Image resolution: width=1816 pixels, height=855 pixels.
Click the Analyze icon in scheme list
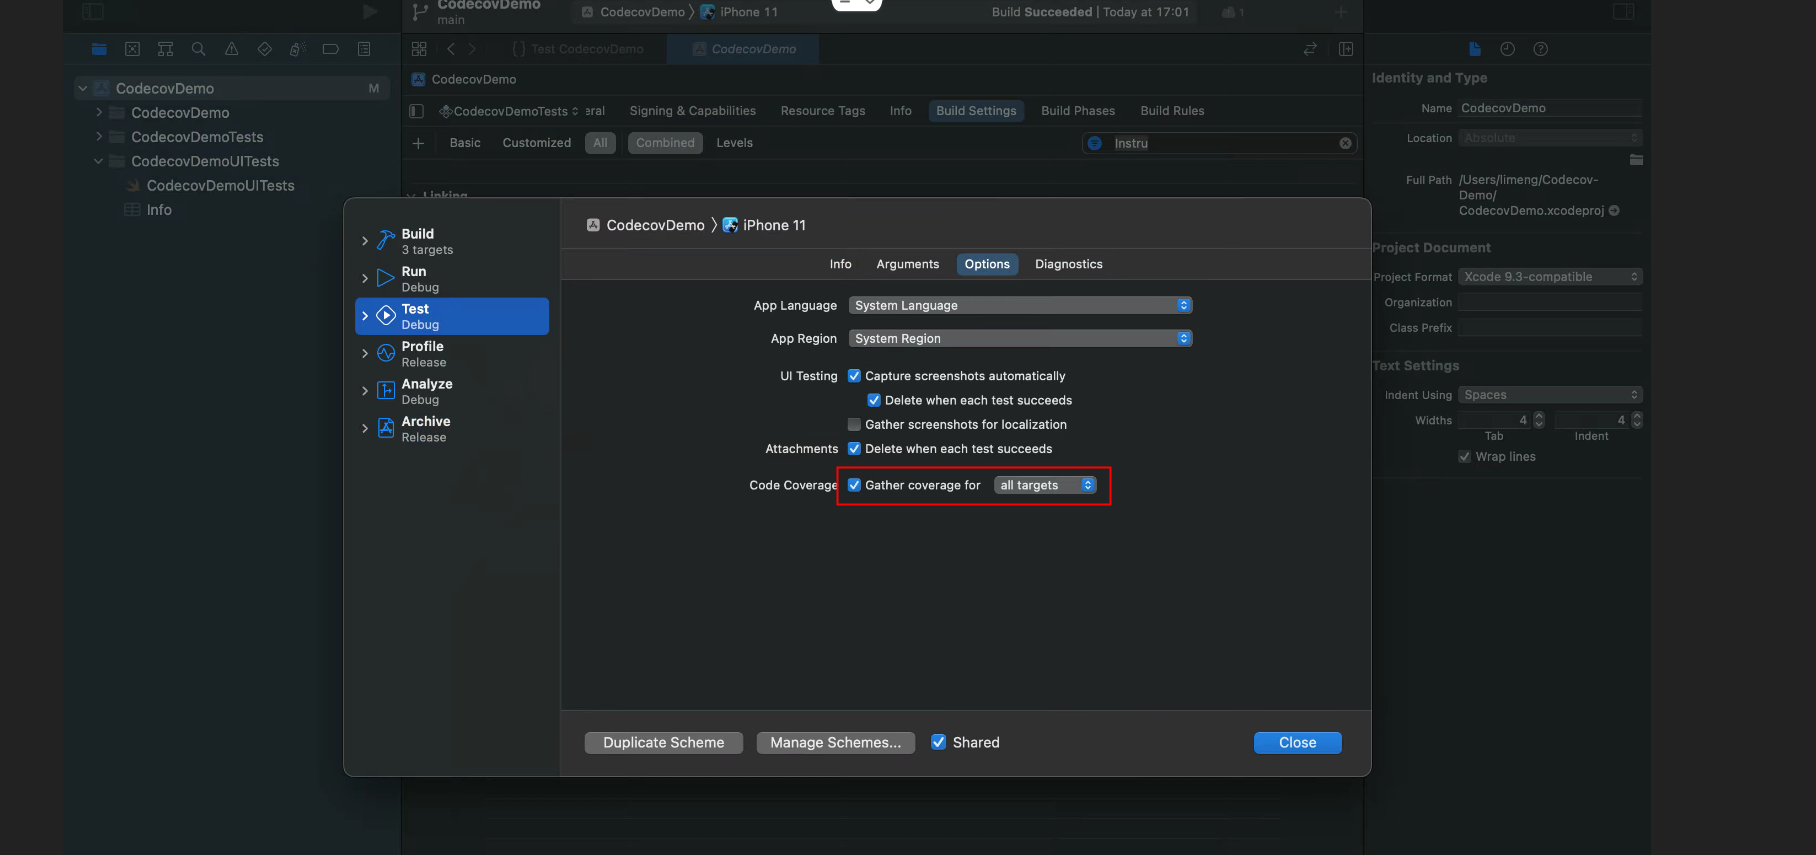[386, 391]
